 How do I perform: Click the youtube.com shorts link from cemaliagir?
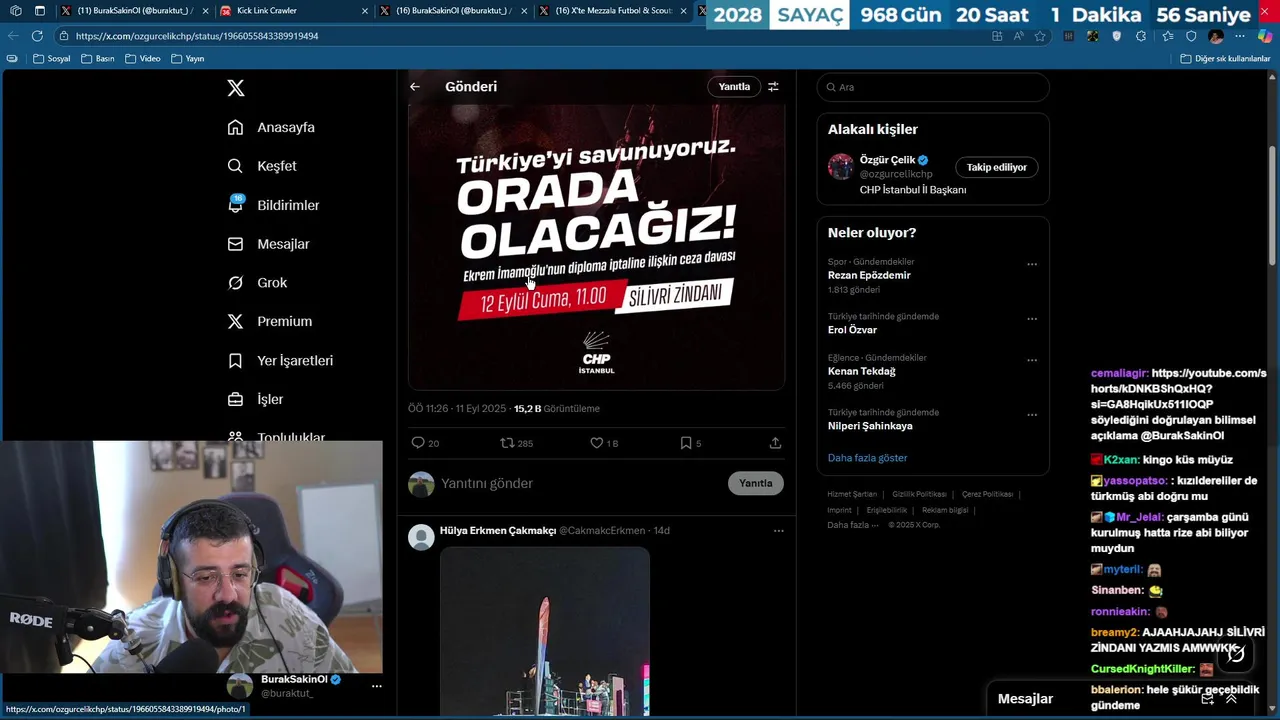tap(1178, 389)
